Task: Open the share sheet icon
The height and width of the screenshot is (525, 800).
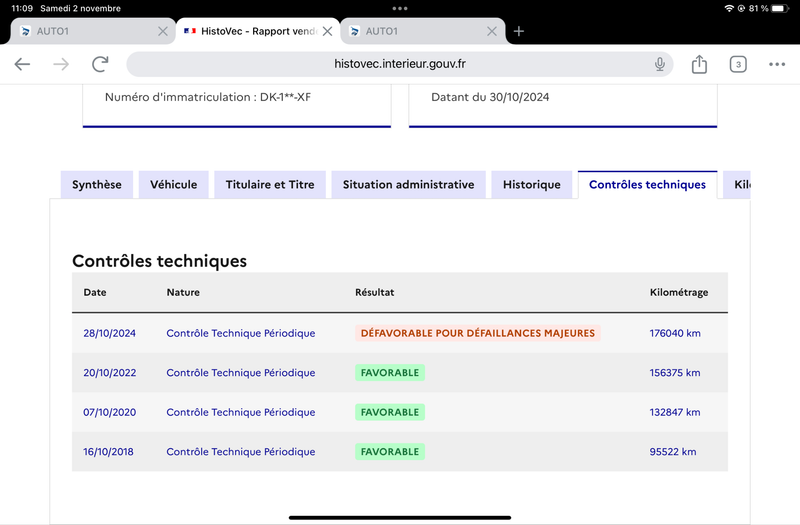Action: coord(699,64)
